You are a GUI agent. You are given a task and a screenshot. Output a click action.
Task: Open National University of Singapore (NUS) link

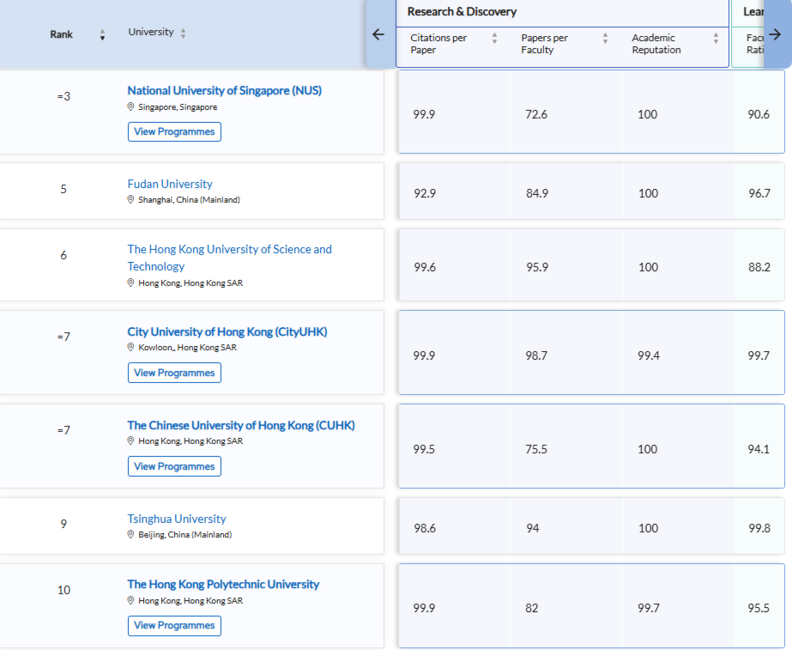224,91
